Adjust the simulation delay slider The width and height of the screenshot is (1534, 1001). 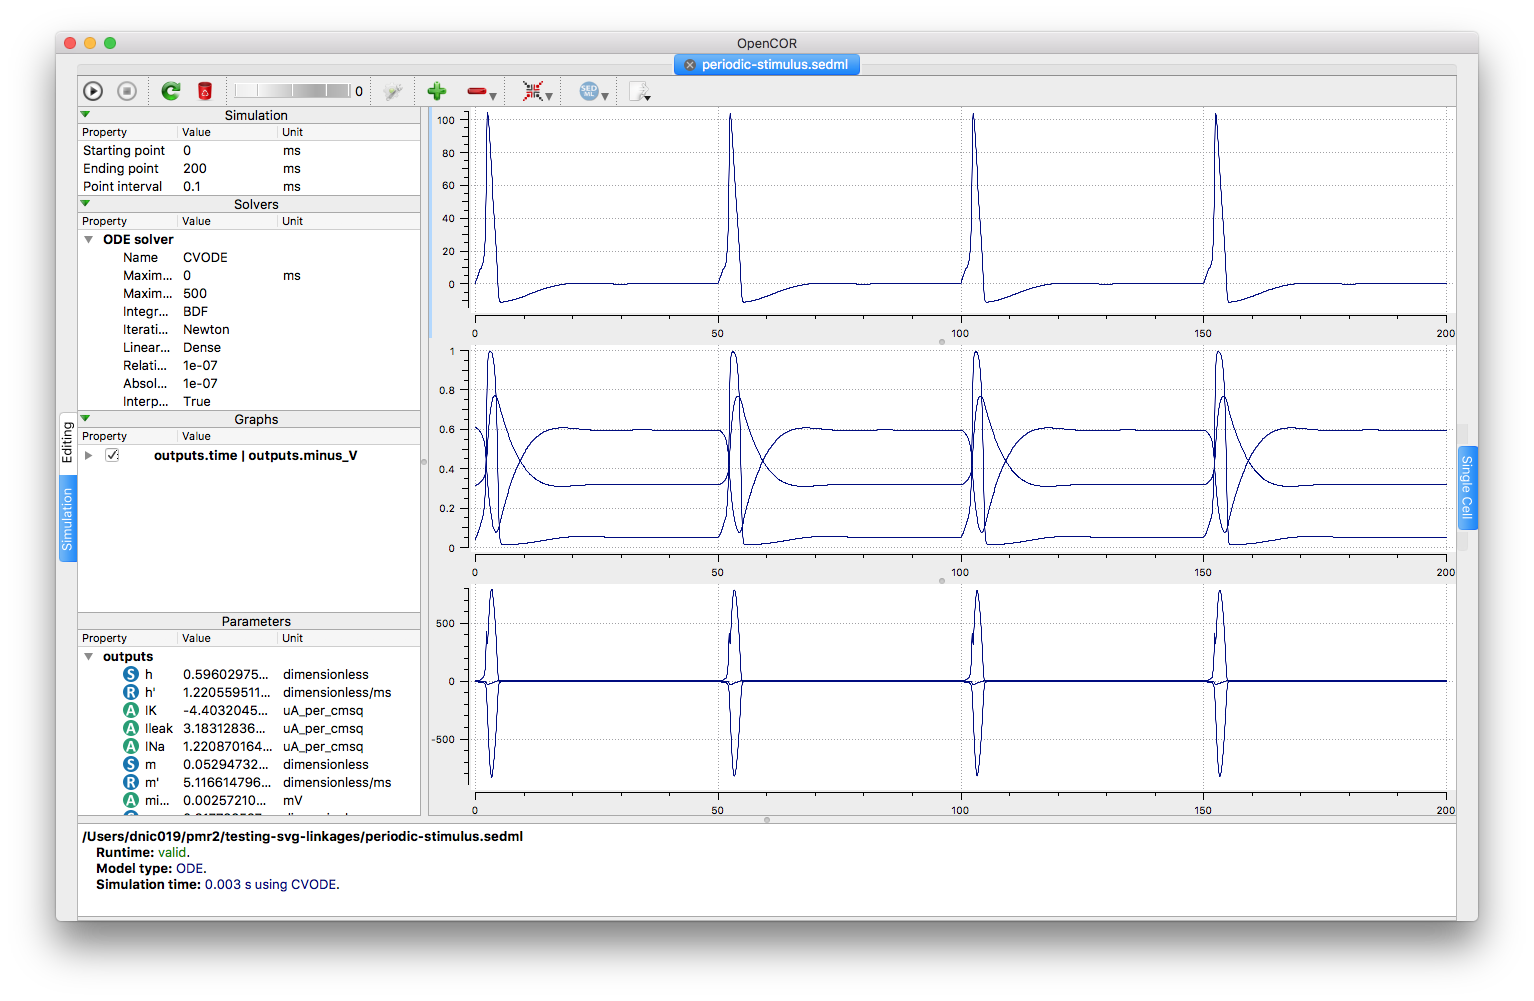[x=292, y=91]
